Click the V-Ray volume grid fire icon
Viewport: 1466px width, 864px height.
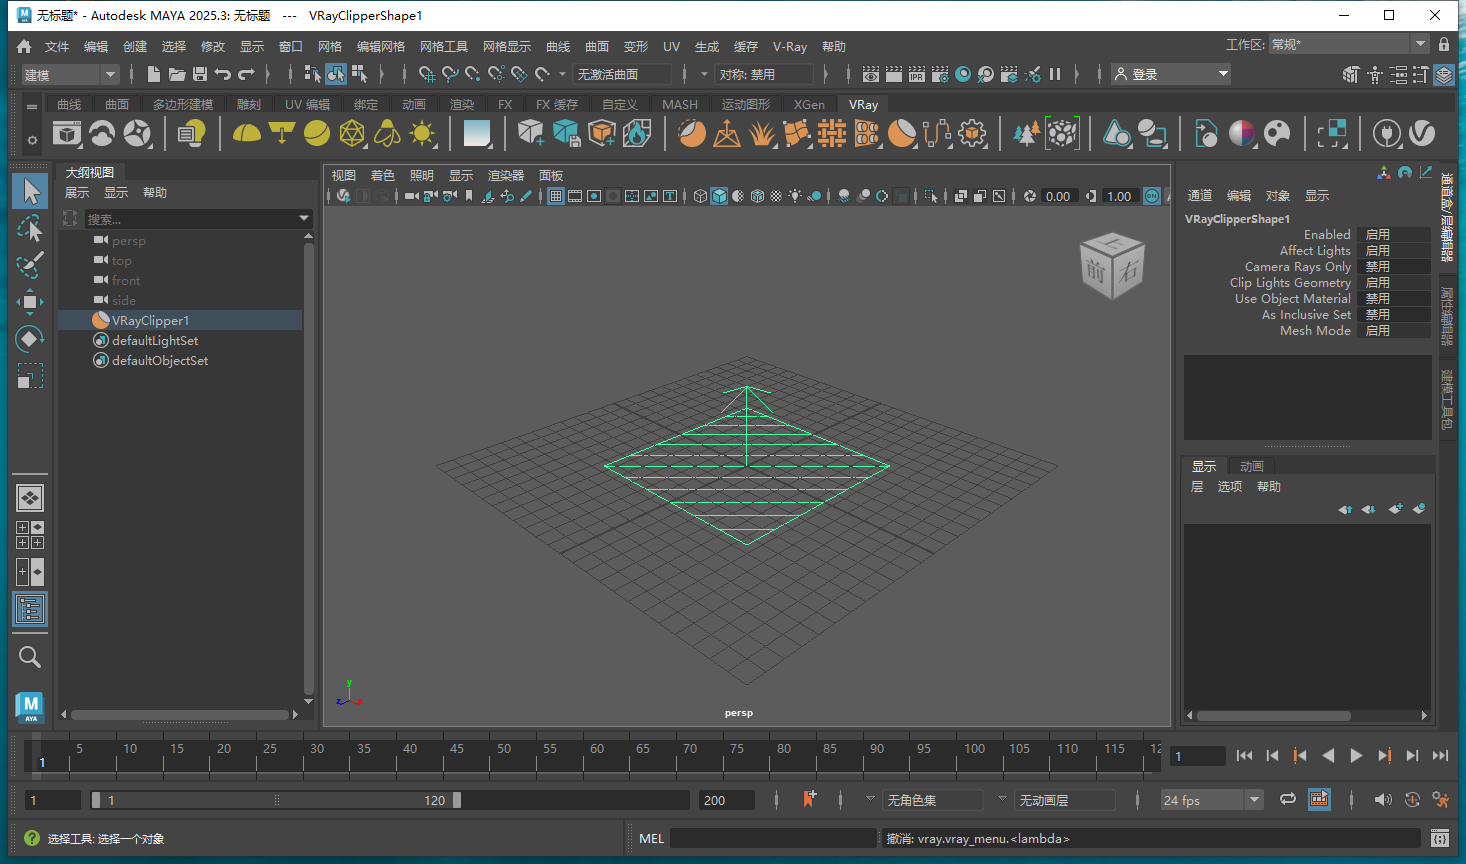(x=637, y=133)
